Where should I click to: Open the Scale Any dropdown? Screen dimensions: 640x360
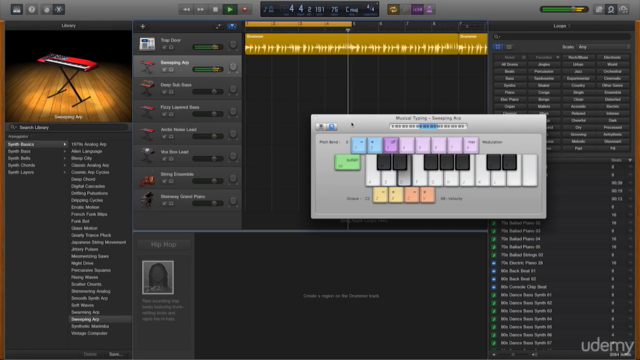pos(603,47)
